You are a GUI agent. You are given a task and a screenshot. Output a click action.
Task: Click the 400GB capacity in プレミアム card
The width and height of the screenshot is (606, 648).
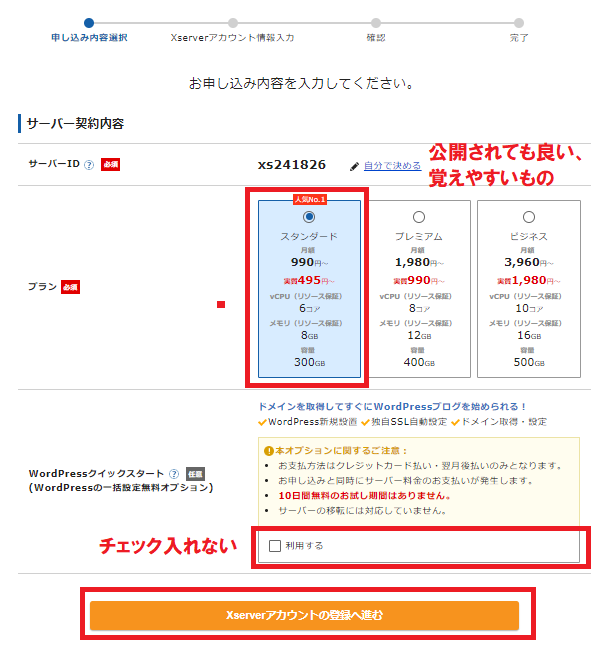[x=419, y=362]
